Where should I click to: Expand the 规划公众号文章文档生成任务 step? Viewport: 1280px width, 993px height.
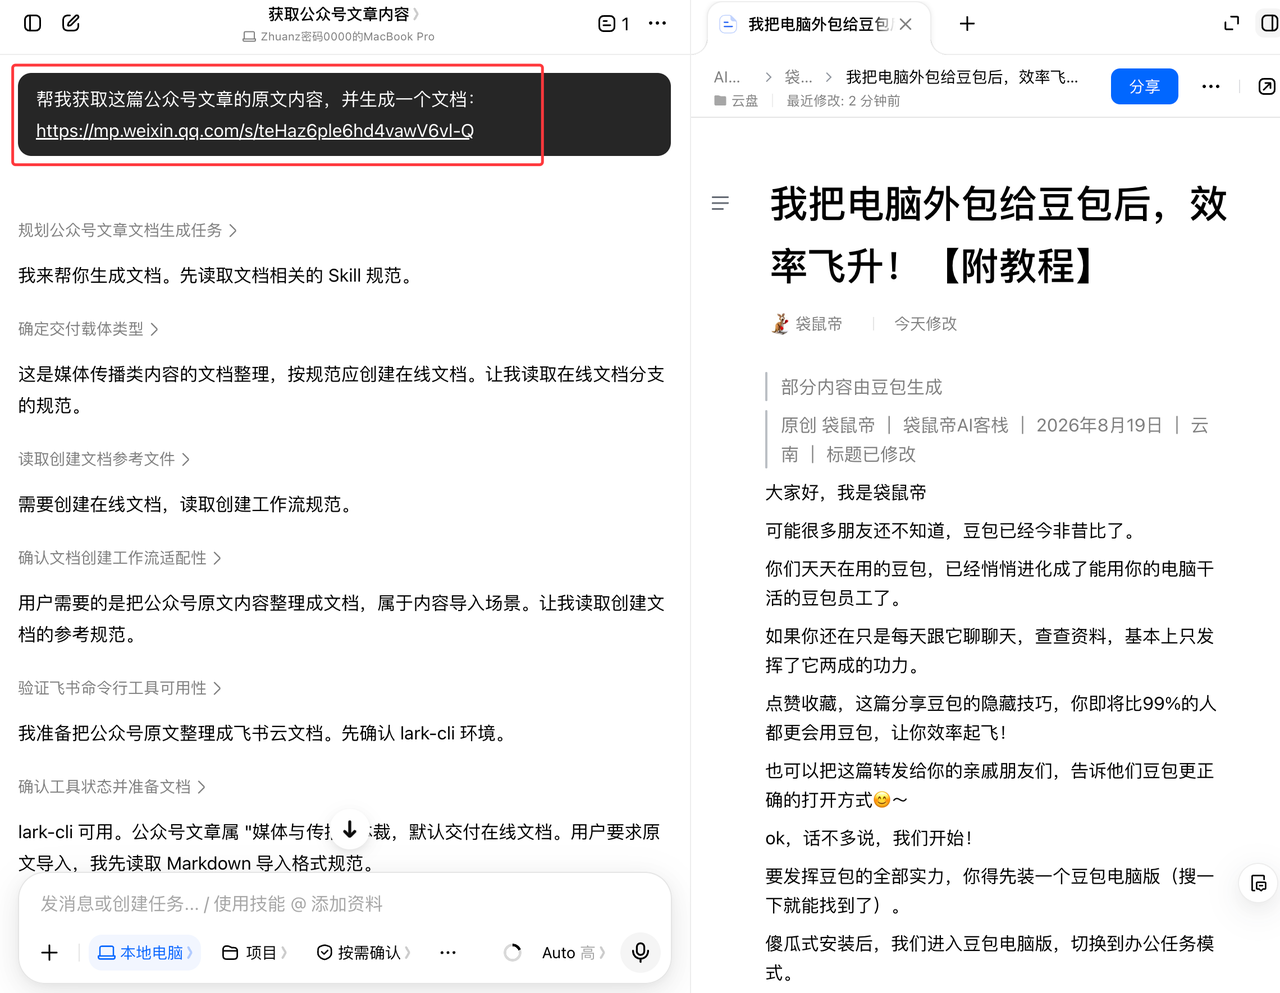click(128, 230)
